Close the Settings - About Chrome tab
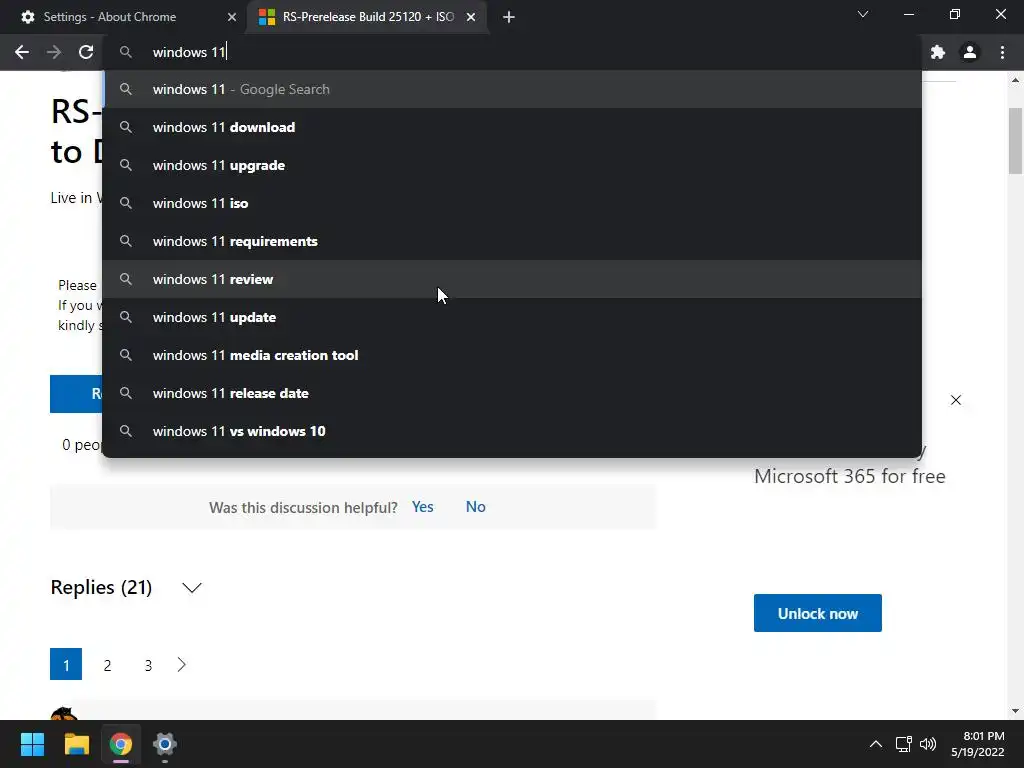 (x=232, y=17)
